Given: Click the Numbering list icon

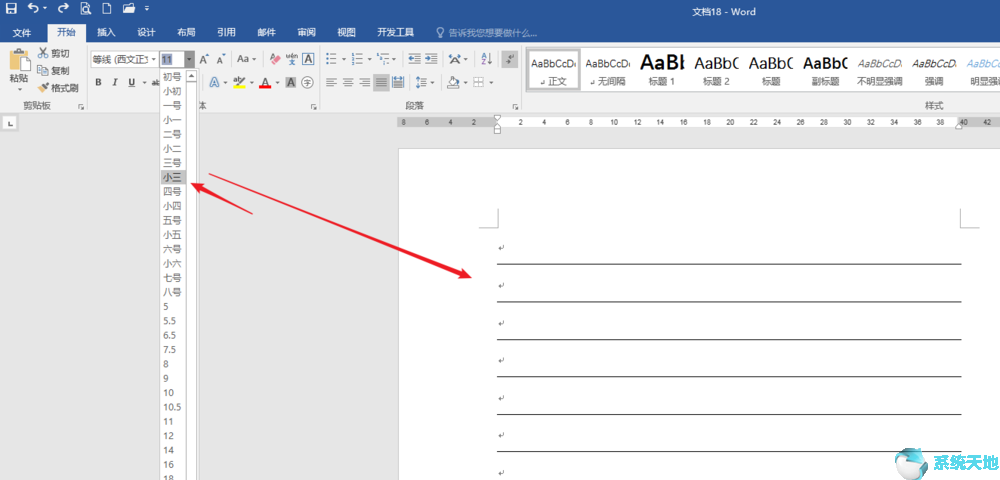Looking at the screenshot, I should (x=357, y=59).
